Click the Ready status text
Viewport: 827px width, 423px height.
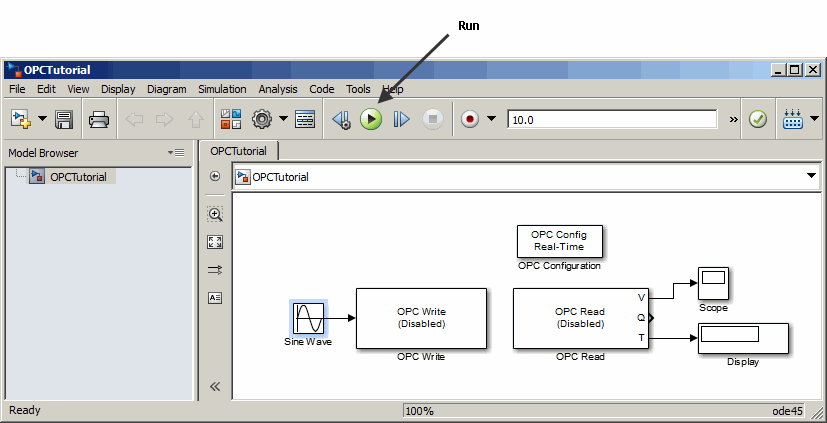point(24,410)
